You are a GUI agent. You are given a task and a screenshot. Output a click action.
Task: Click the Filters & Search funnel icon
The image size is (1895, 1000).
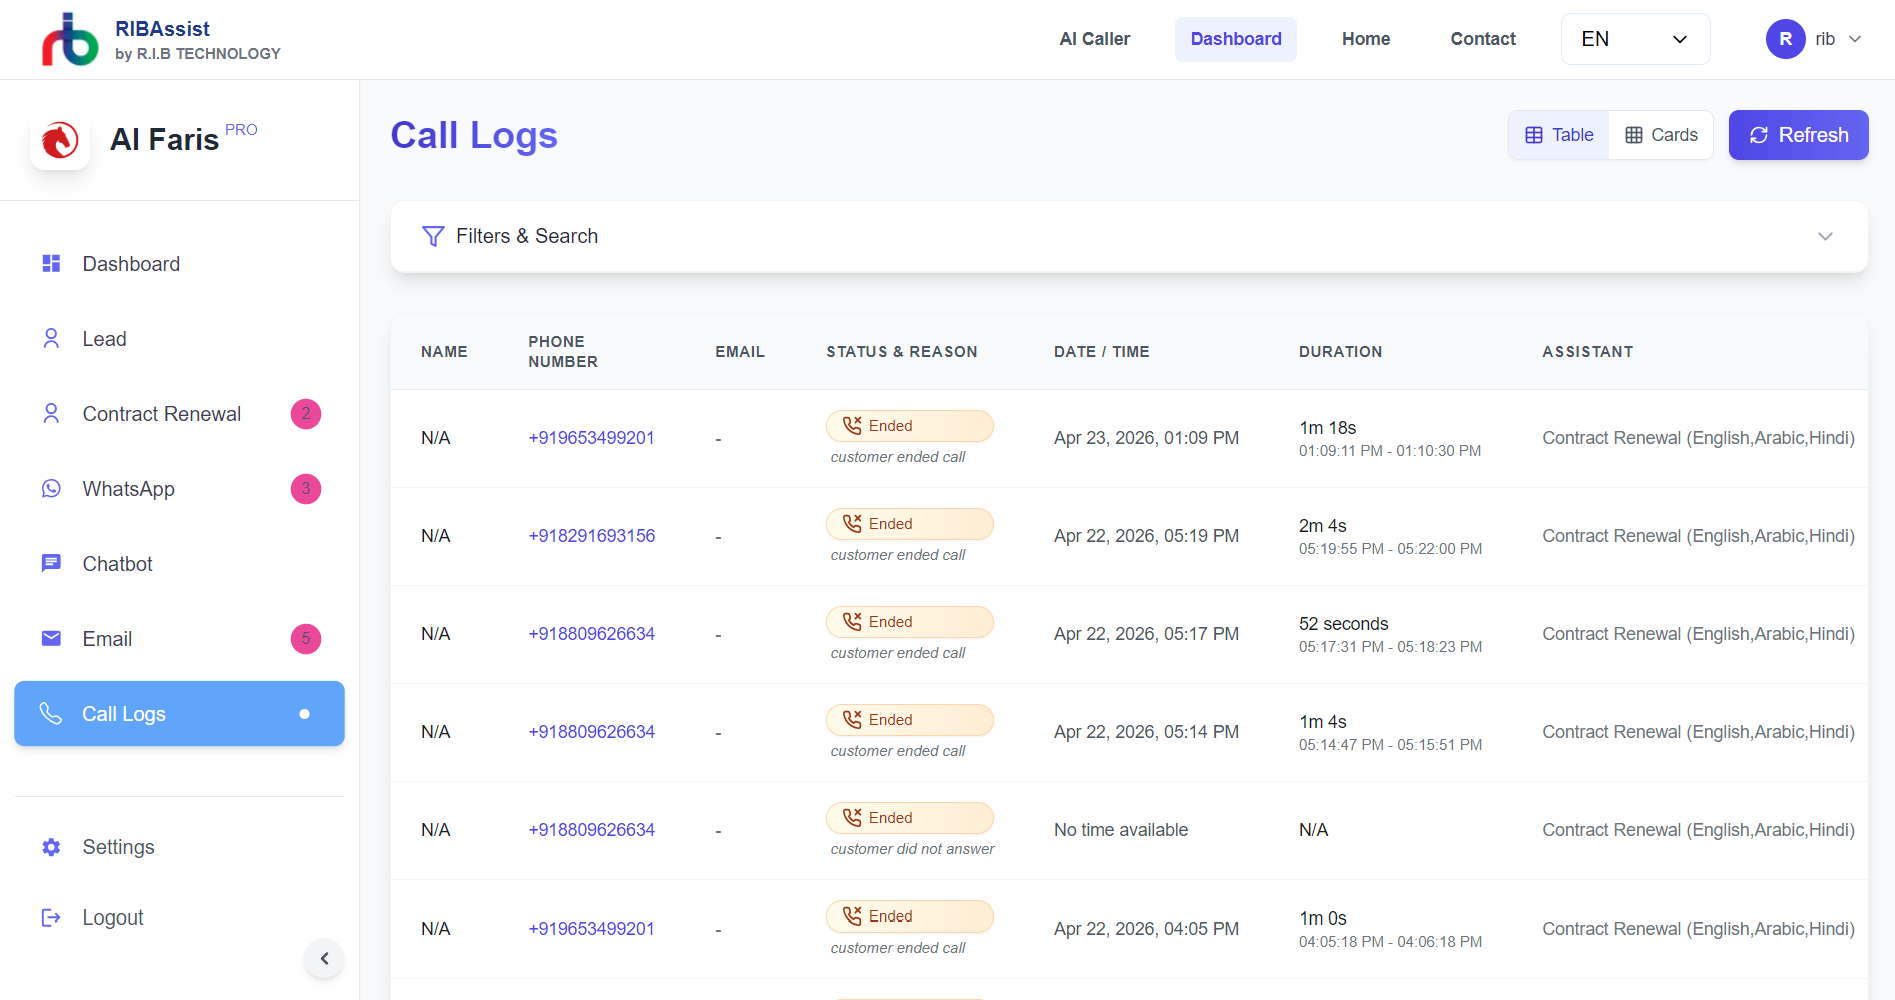pos(433,236)
